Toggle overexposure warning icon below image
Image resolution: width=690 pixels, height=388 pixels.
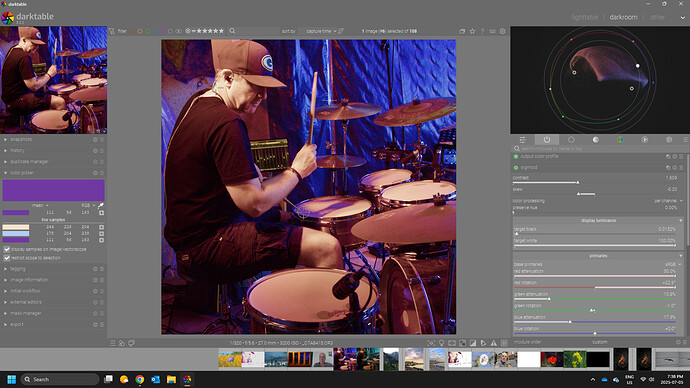(473, 343)
